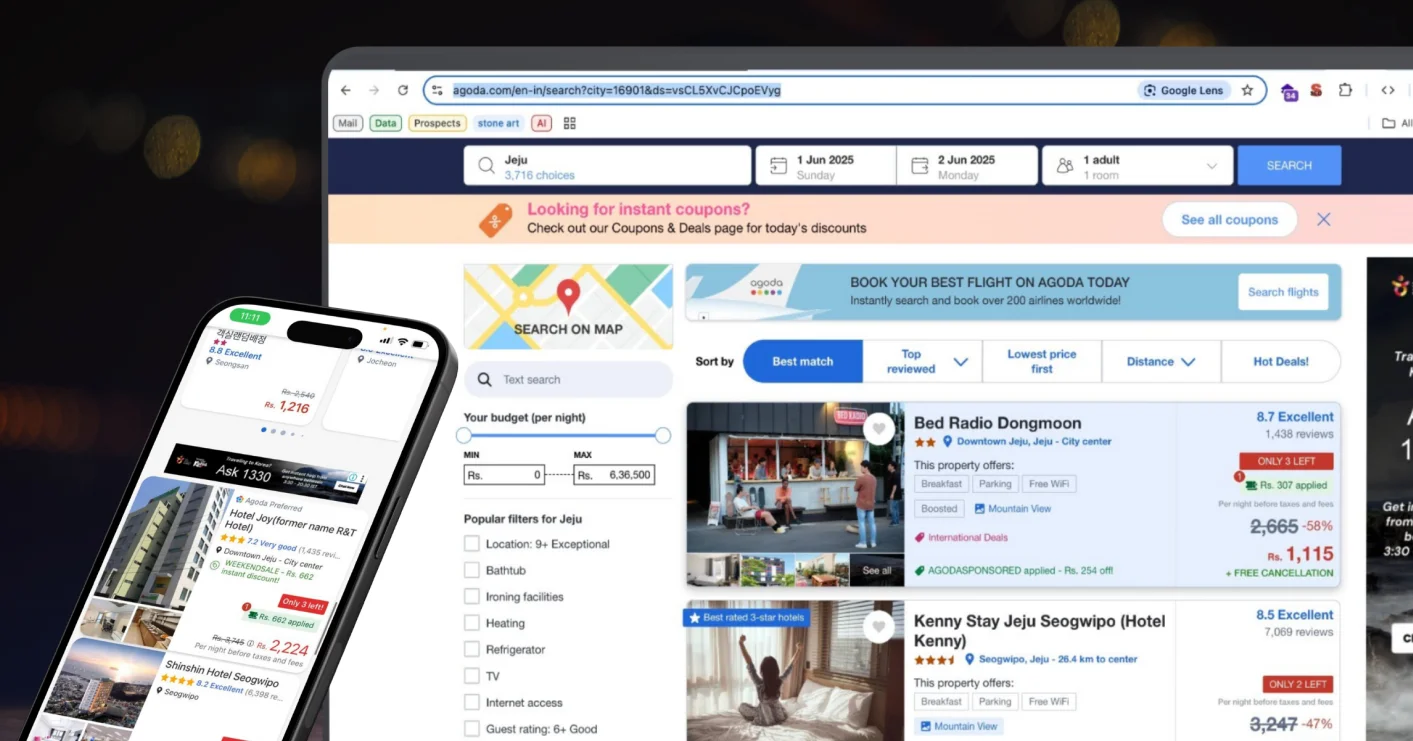Click the magnifier icon in the Text search box

pyautogui.click(x=484, y=380)
